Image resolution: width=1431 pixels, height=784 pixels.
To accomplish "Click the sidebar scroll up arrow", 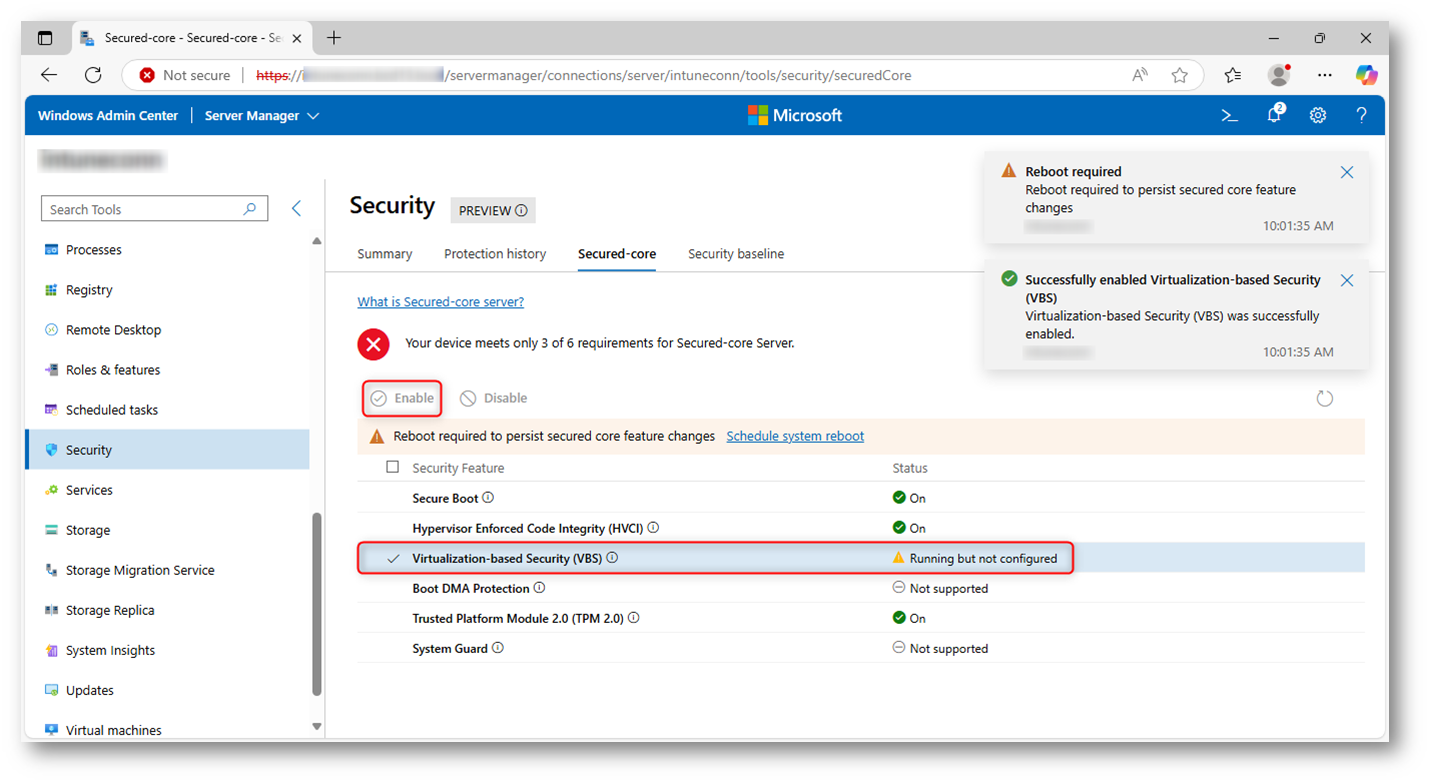I will pos(317,241).
